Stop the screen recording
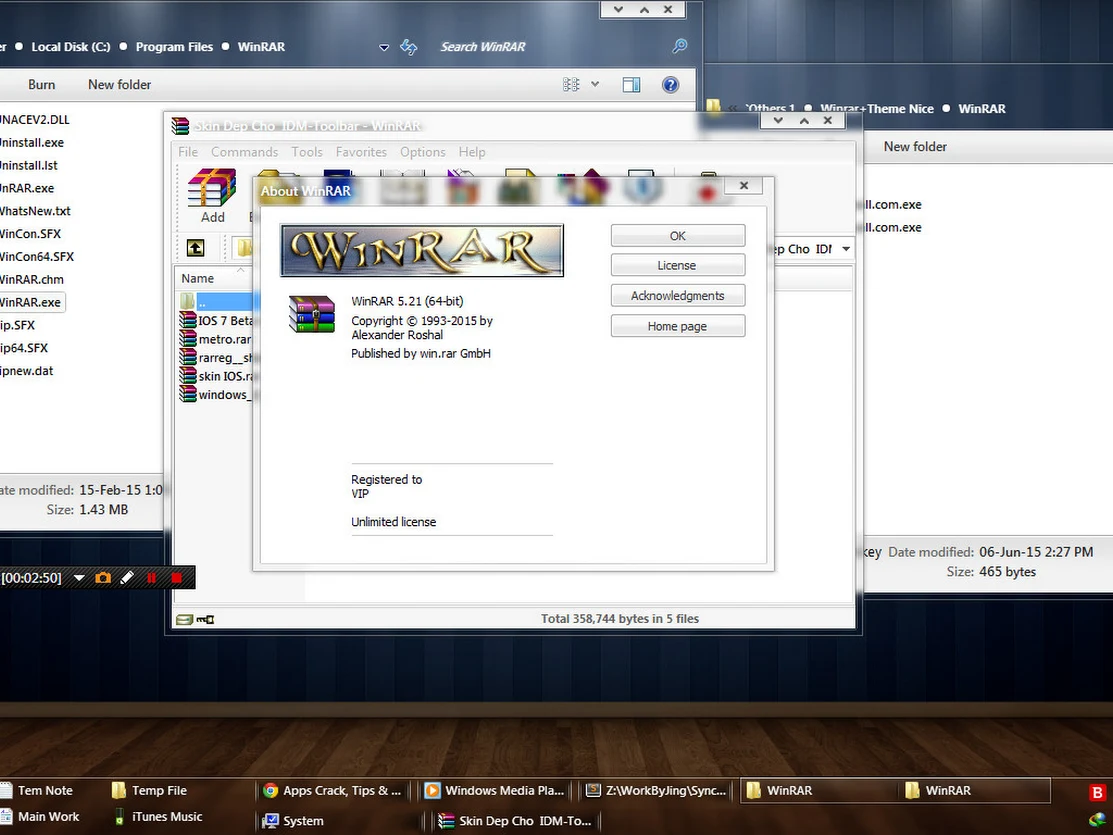Viewport: 1113px width, 835px height. click(177, 578)
